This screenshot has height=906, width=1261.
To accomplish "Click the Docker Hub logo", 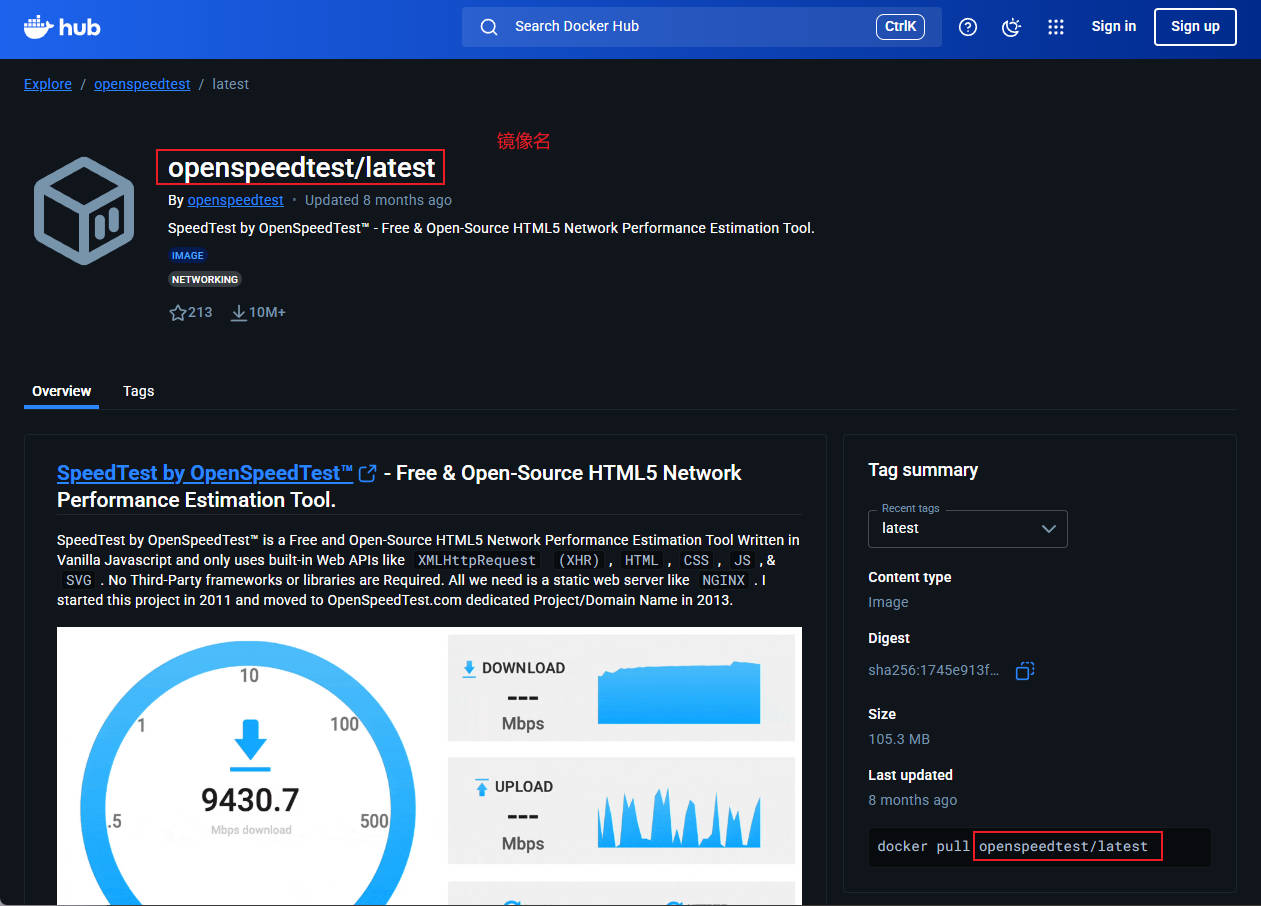I will (x=62, y=27).
